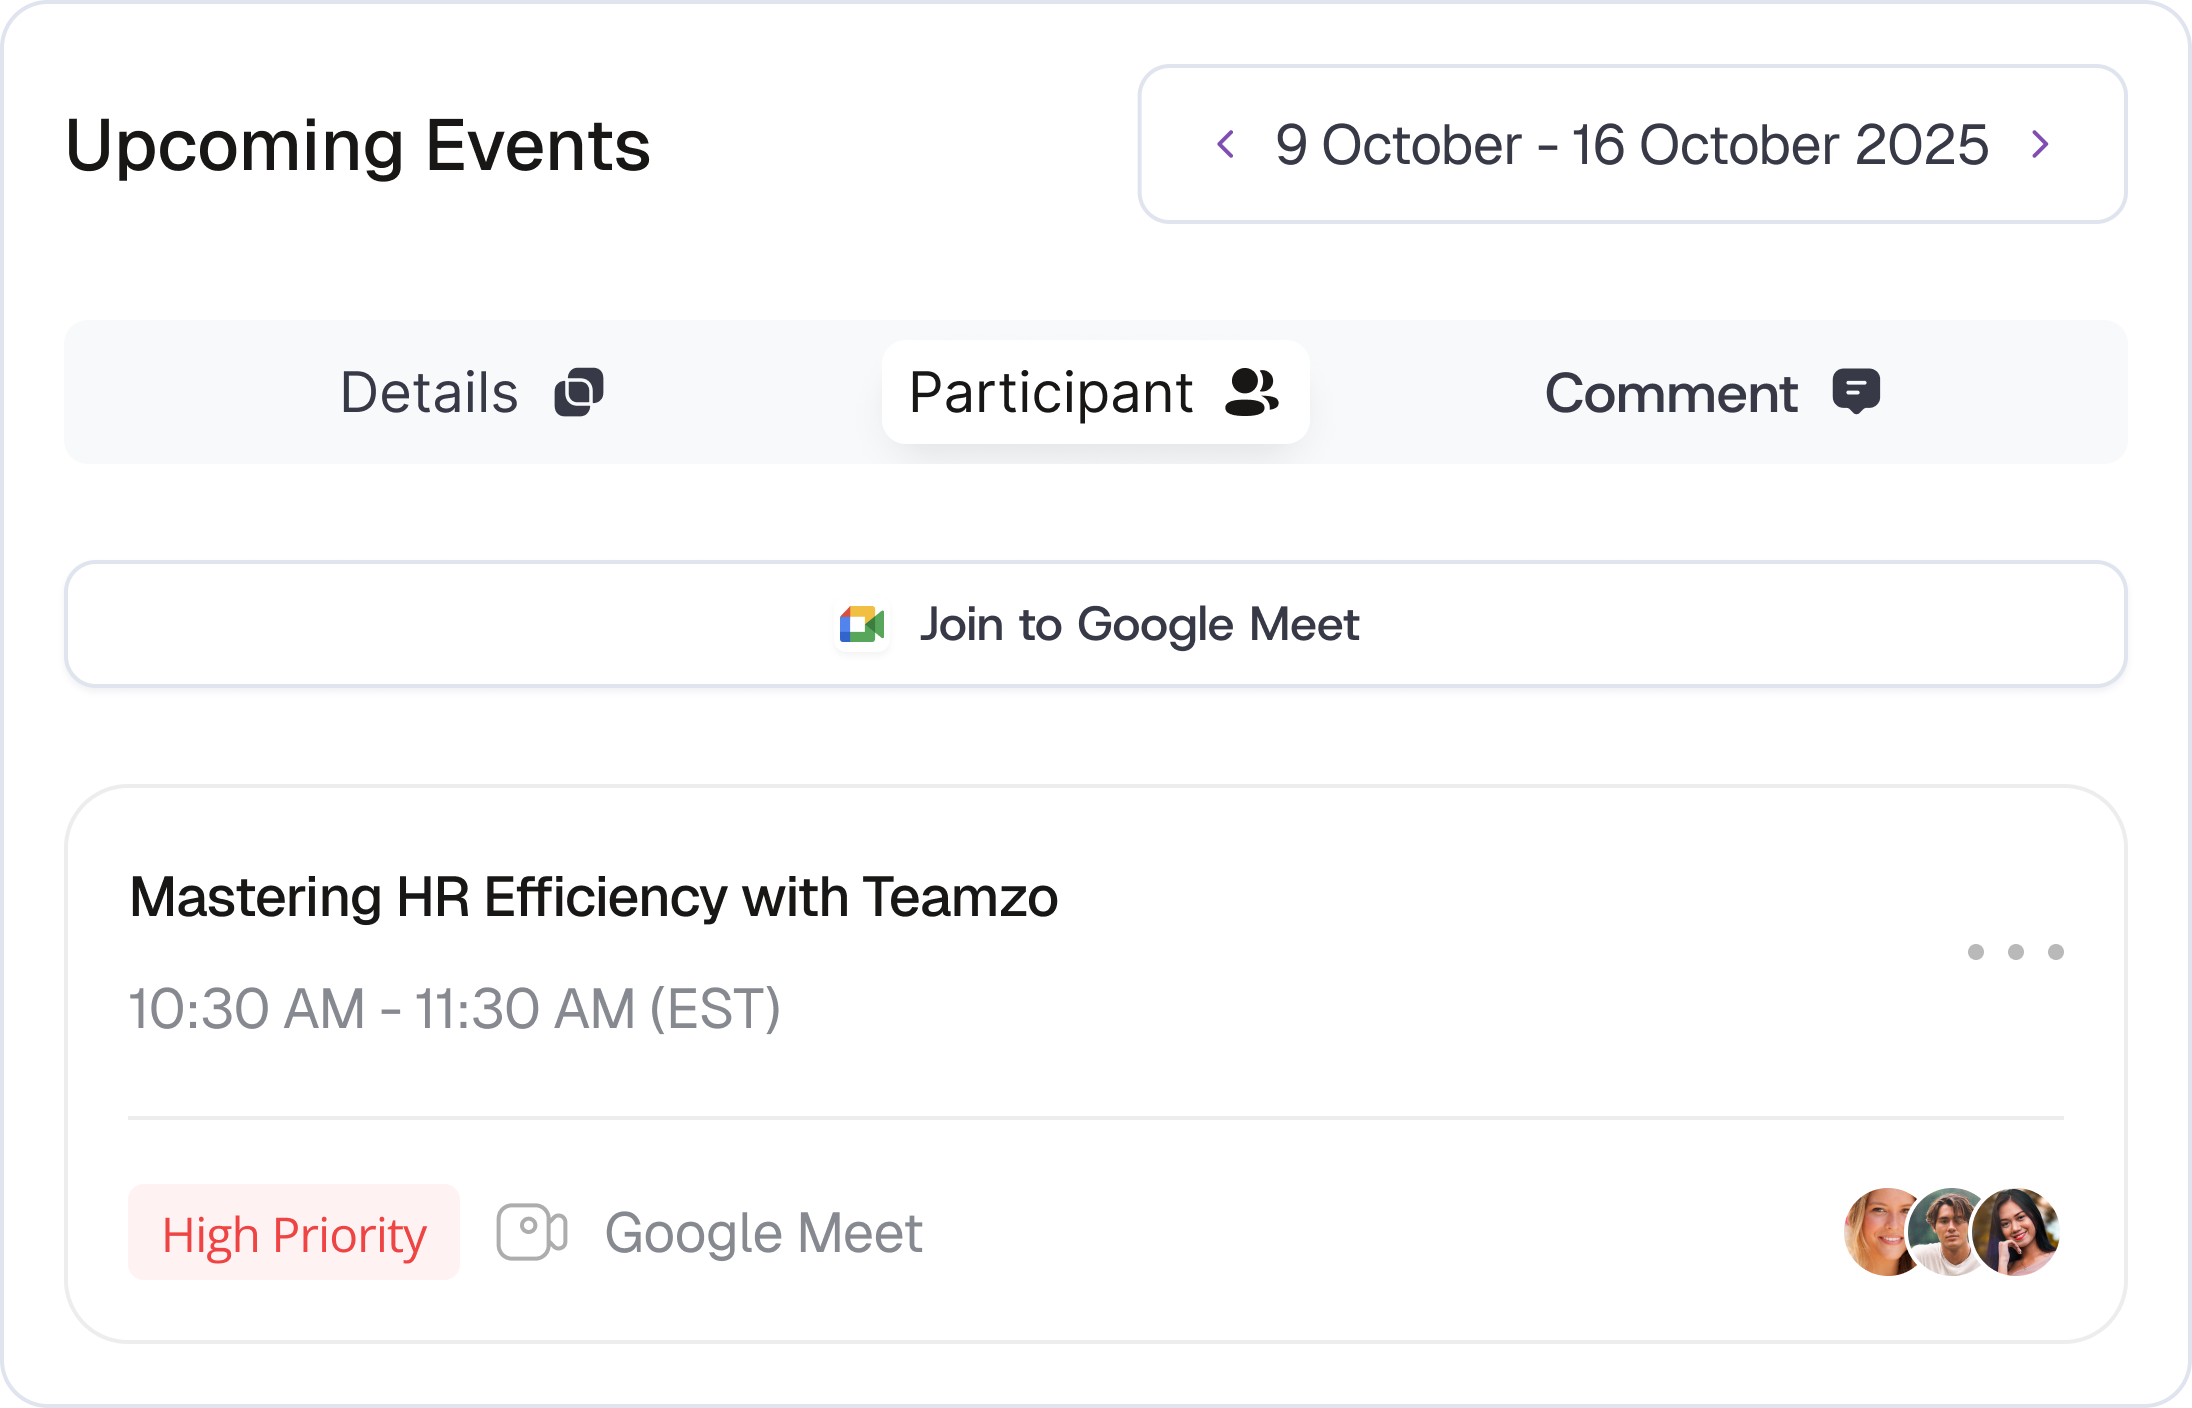The height and width of the screenshot is (1408, 2192).
Task: Select the dark-haired woman participant avatar
Action: coord(2016,1232)
